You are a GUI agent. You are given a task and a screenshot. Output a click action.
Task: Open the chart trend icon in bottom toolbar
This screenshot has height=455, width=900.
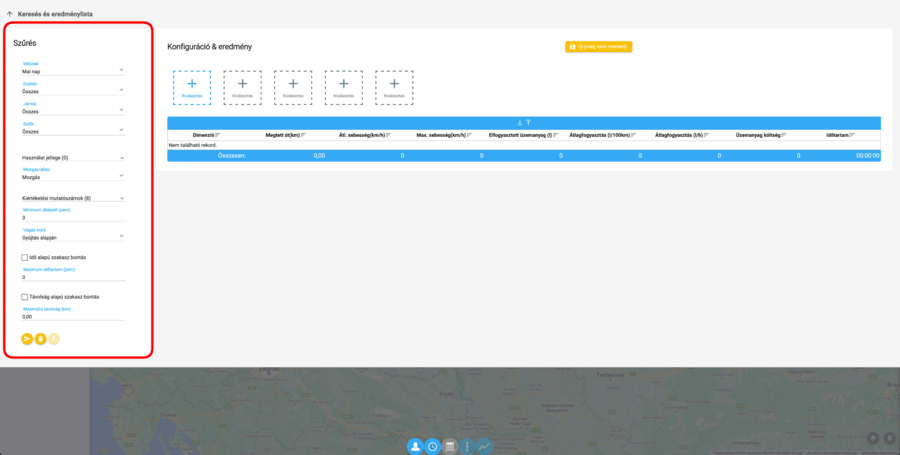point(484,446)
